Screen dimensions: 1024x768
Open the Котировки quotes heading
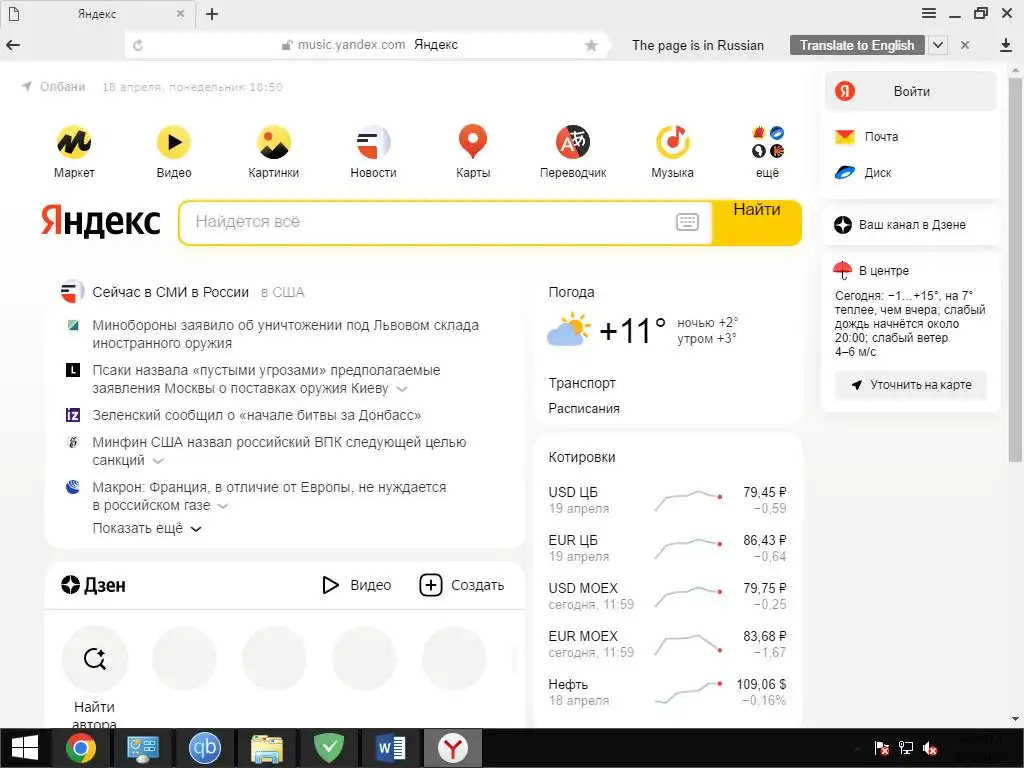[582, 457]
